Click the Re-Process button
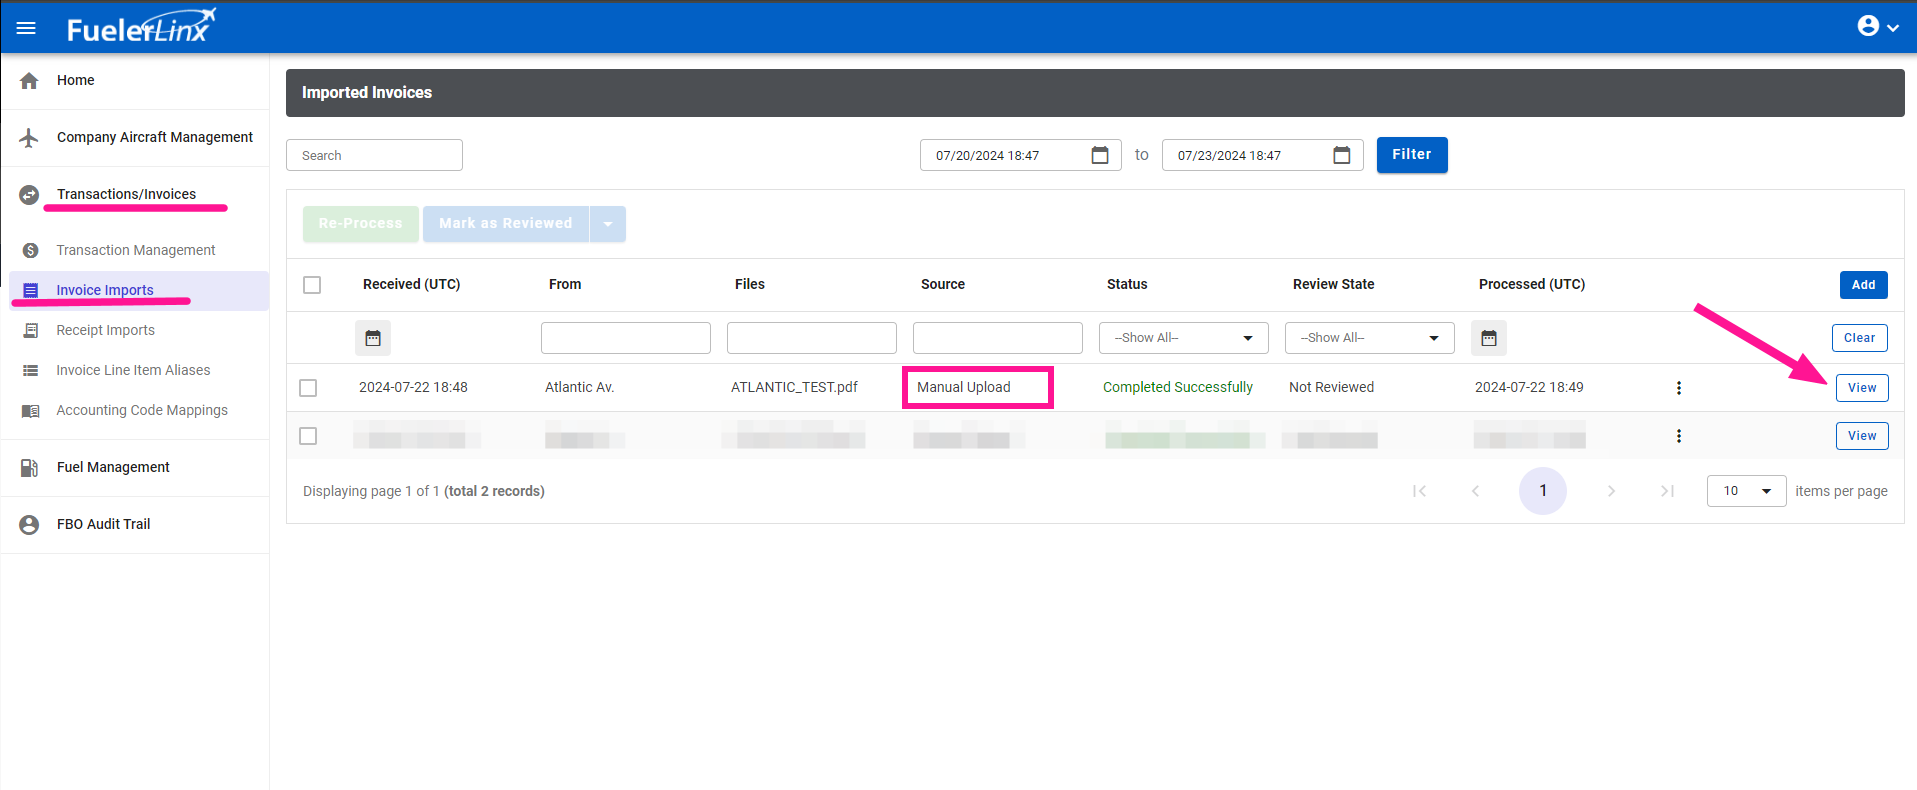1917x790 pixels. point(361,224)
